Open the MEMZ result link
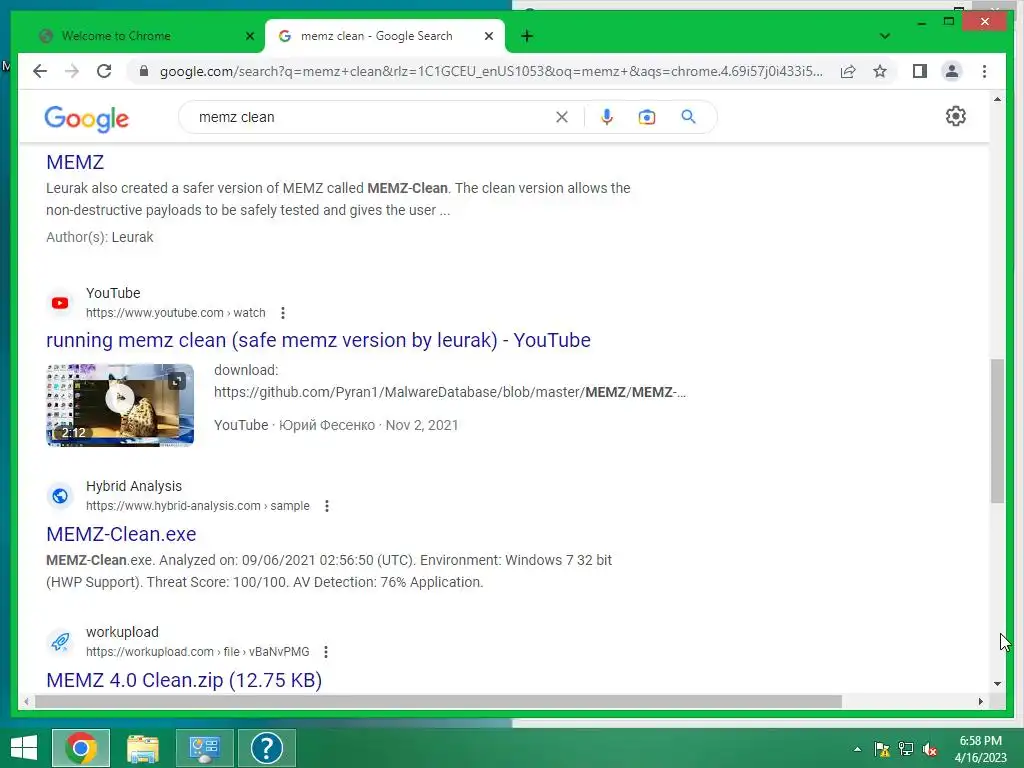The height and width of the screenshot is (768, 1024). [x=75, y=162]
